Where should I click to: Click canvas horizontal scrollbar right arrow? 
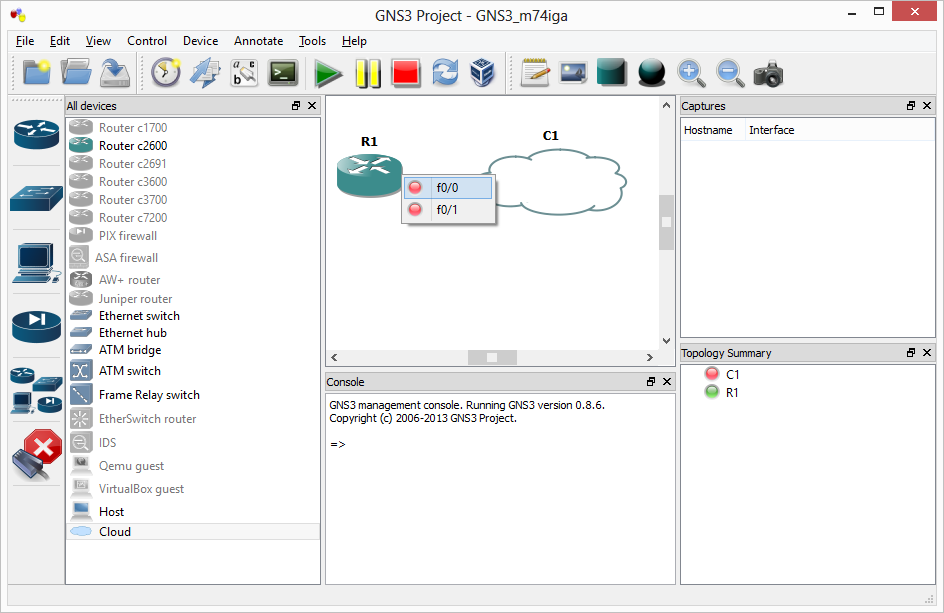(650, 357)
